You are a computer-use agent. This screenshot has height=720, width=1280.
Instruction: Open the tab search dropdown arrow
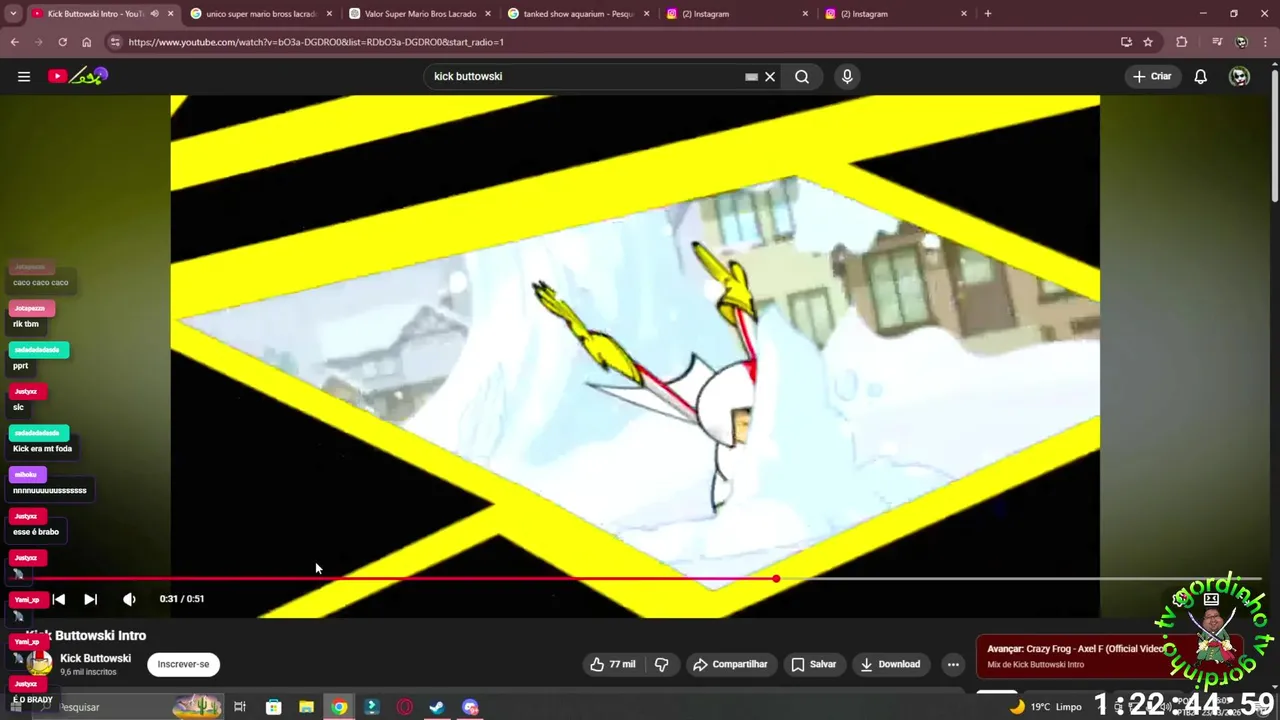[x=13, y=14]
